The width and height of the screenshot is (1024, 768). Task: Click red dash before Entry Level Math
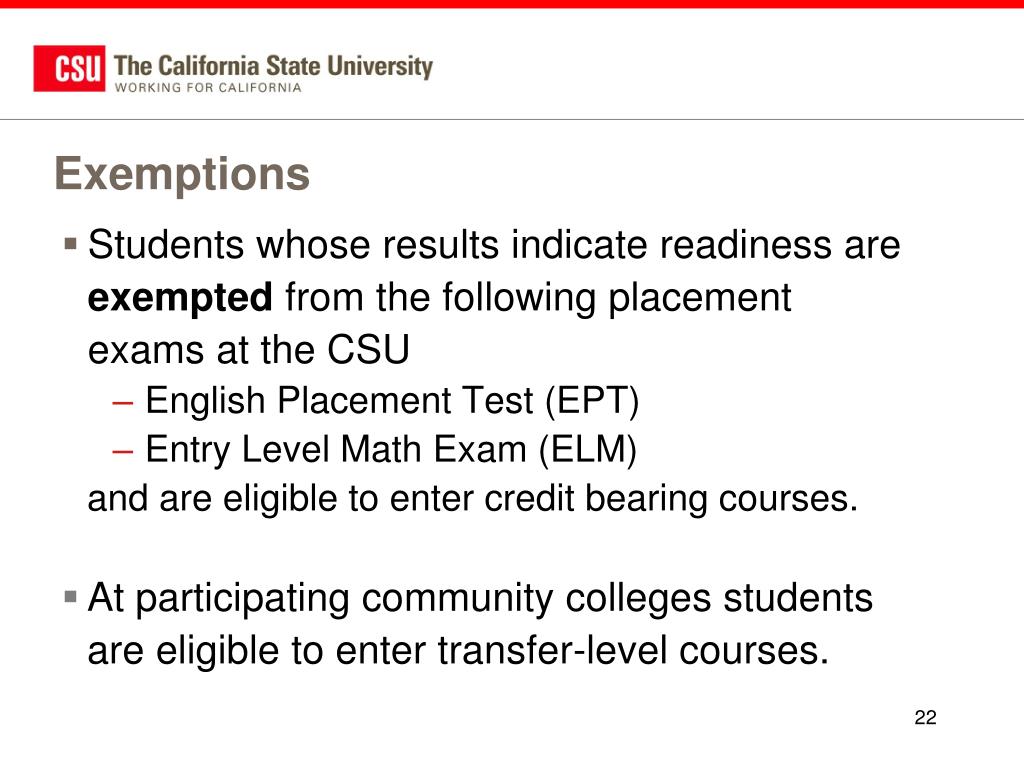123,451
